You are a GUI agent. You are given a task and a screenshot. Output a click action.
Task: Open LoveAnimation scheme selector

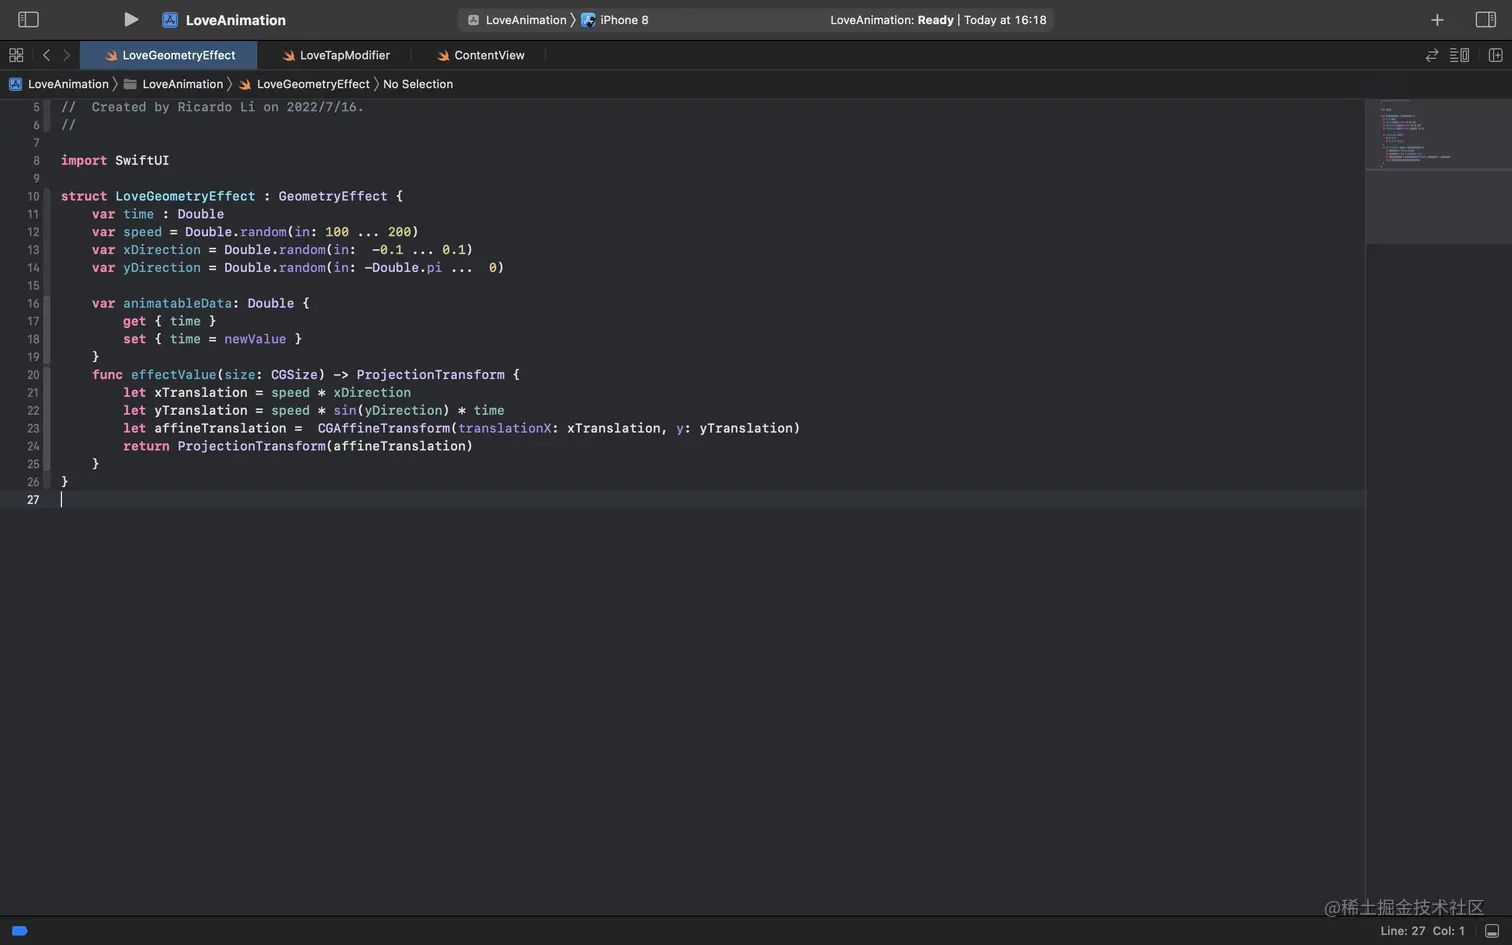coord(517,20)
